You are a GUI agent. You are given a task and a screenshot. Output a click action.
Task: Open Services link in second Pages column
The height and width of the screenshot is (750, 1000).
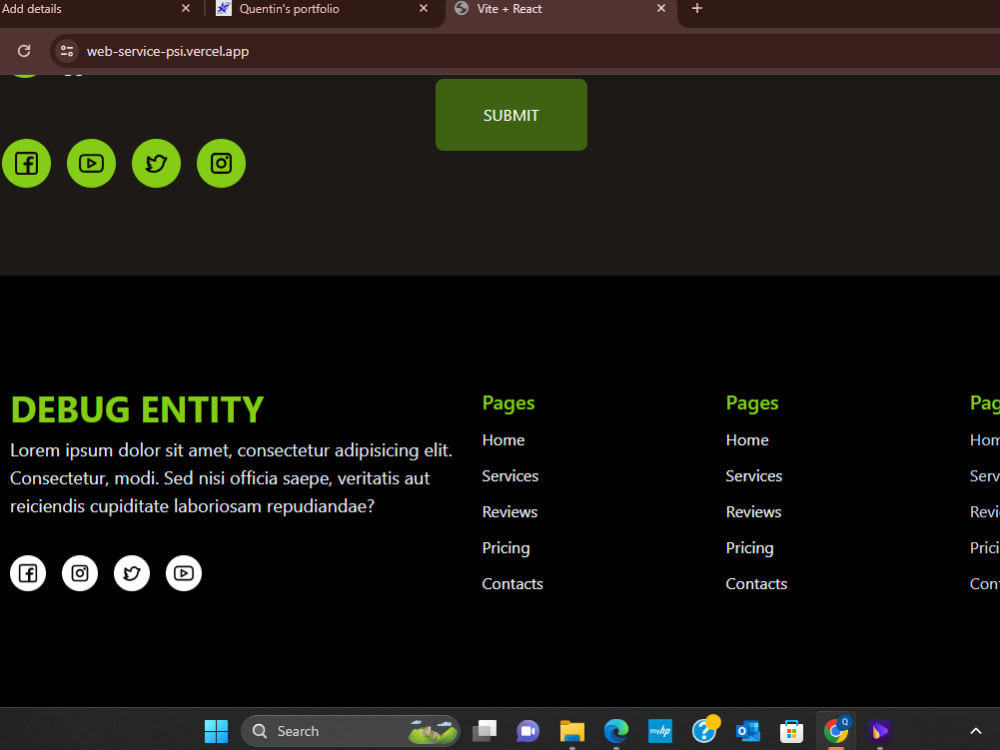click(x=754, y=476)
